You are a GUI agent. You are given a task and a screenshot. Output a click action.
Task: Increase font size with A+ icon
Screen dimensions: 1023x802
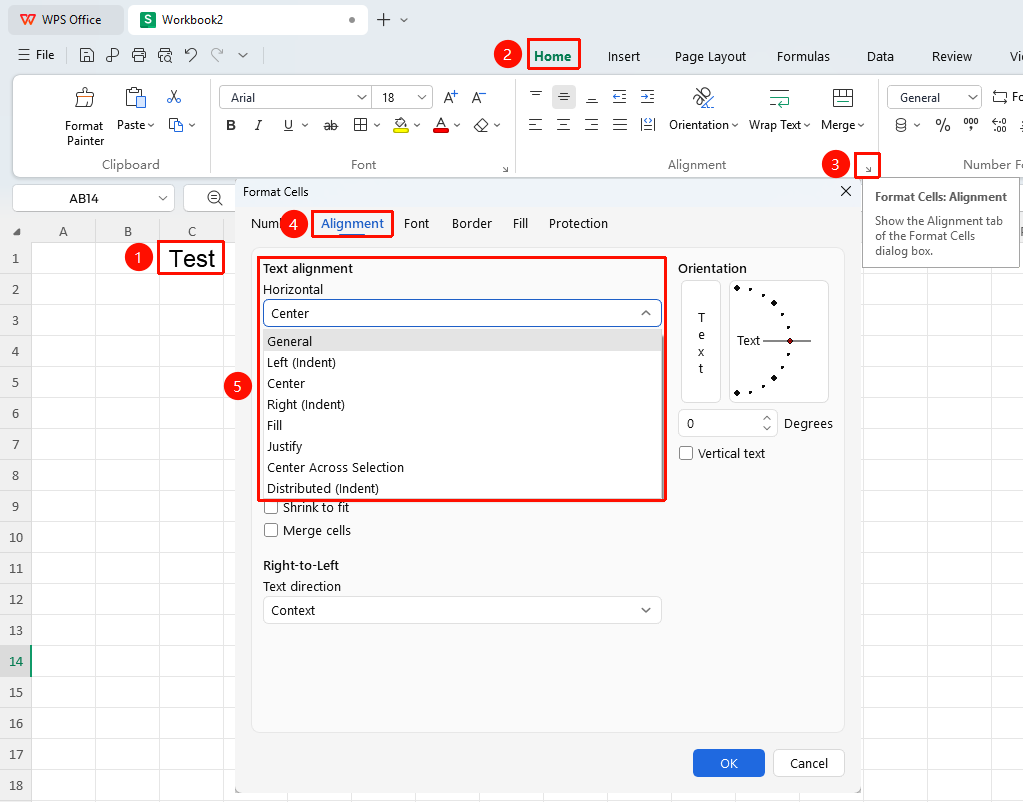450,98
